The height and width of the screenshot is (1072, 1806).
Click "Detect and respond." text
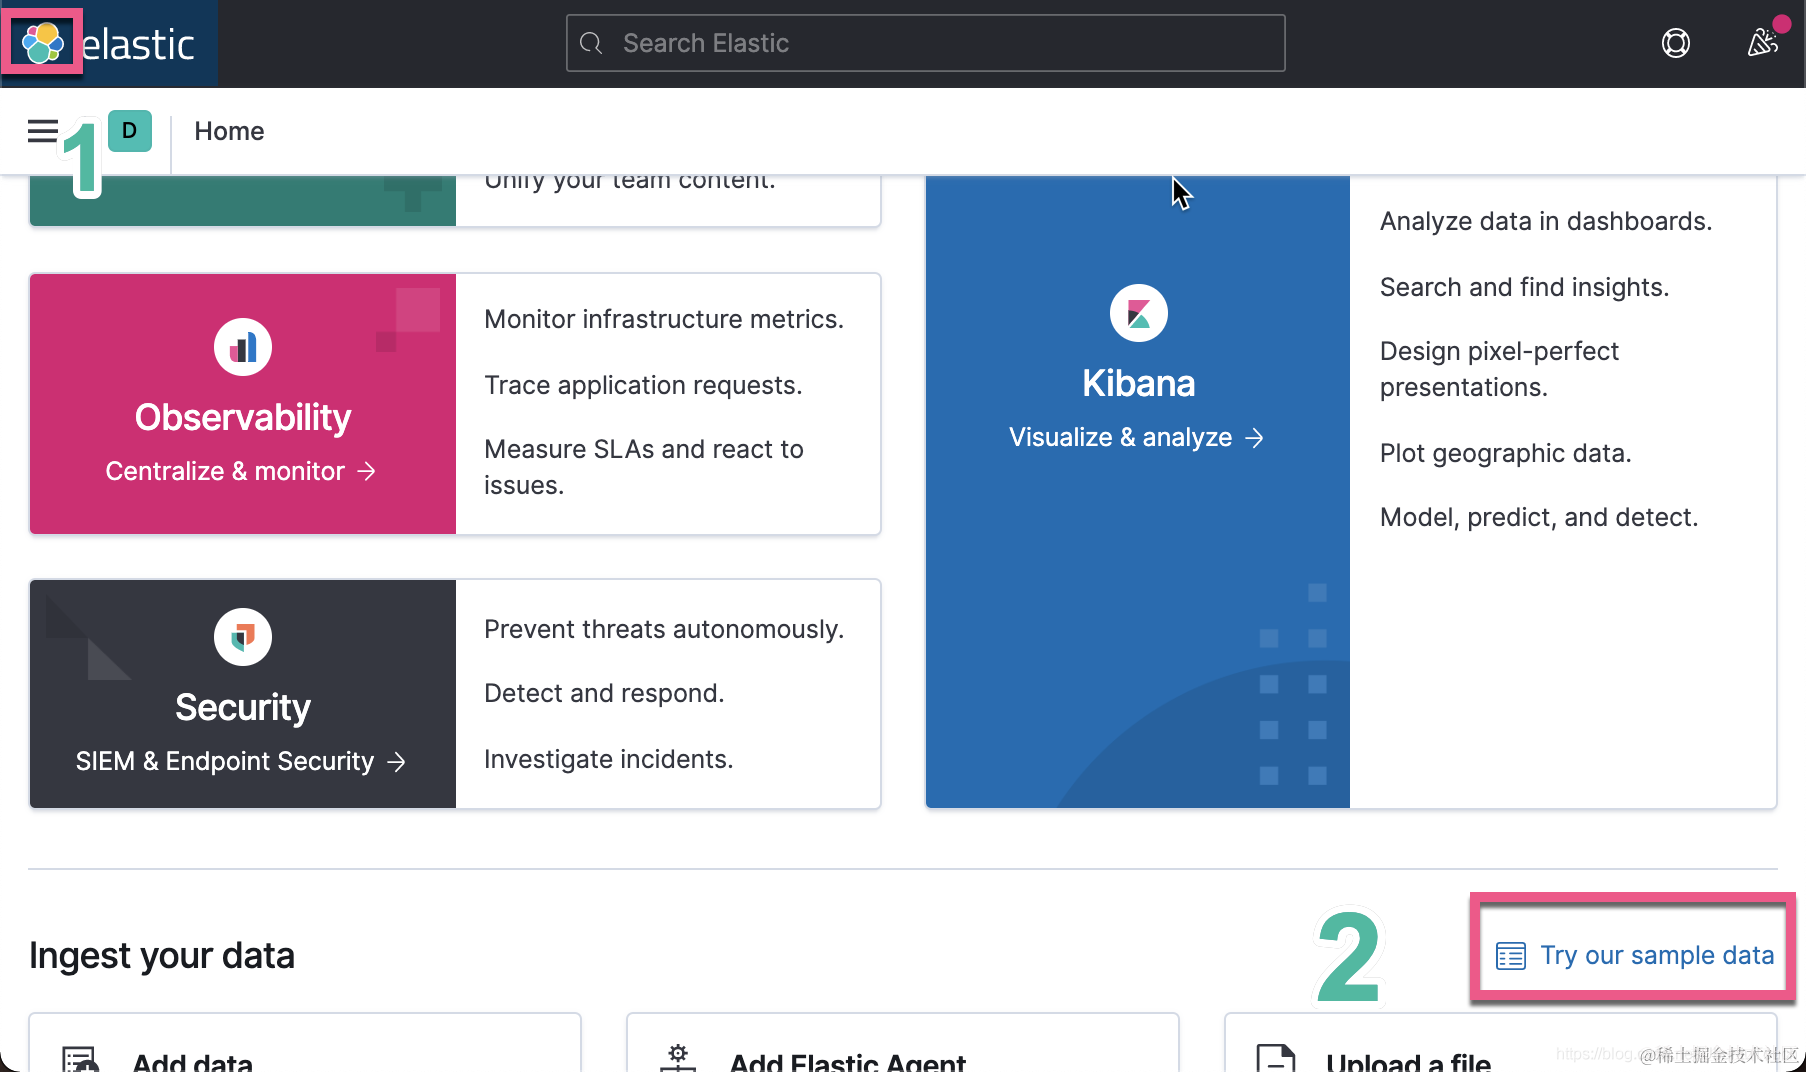pyautogui.click(x=604, y=693)
